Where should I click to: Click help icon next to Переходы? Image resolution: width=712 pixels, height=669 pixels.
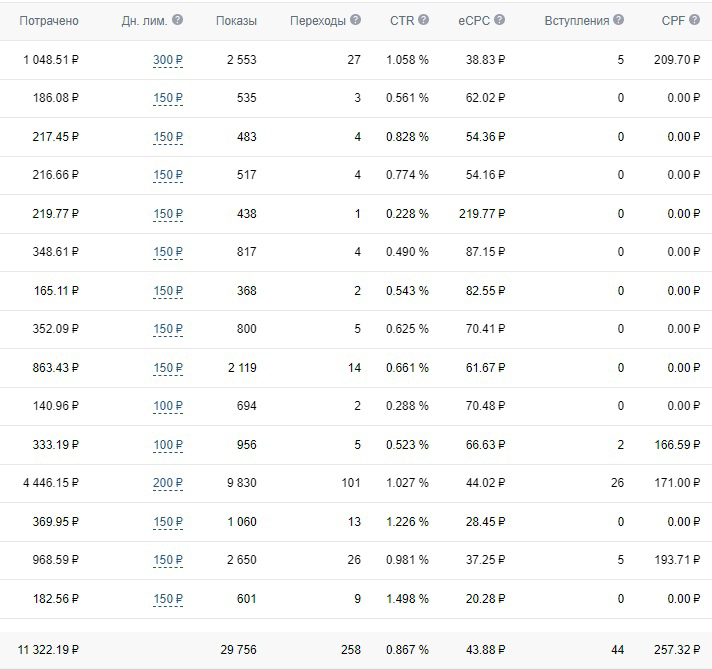[x=356, y=20]
